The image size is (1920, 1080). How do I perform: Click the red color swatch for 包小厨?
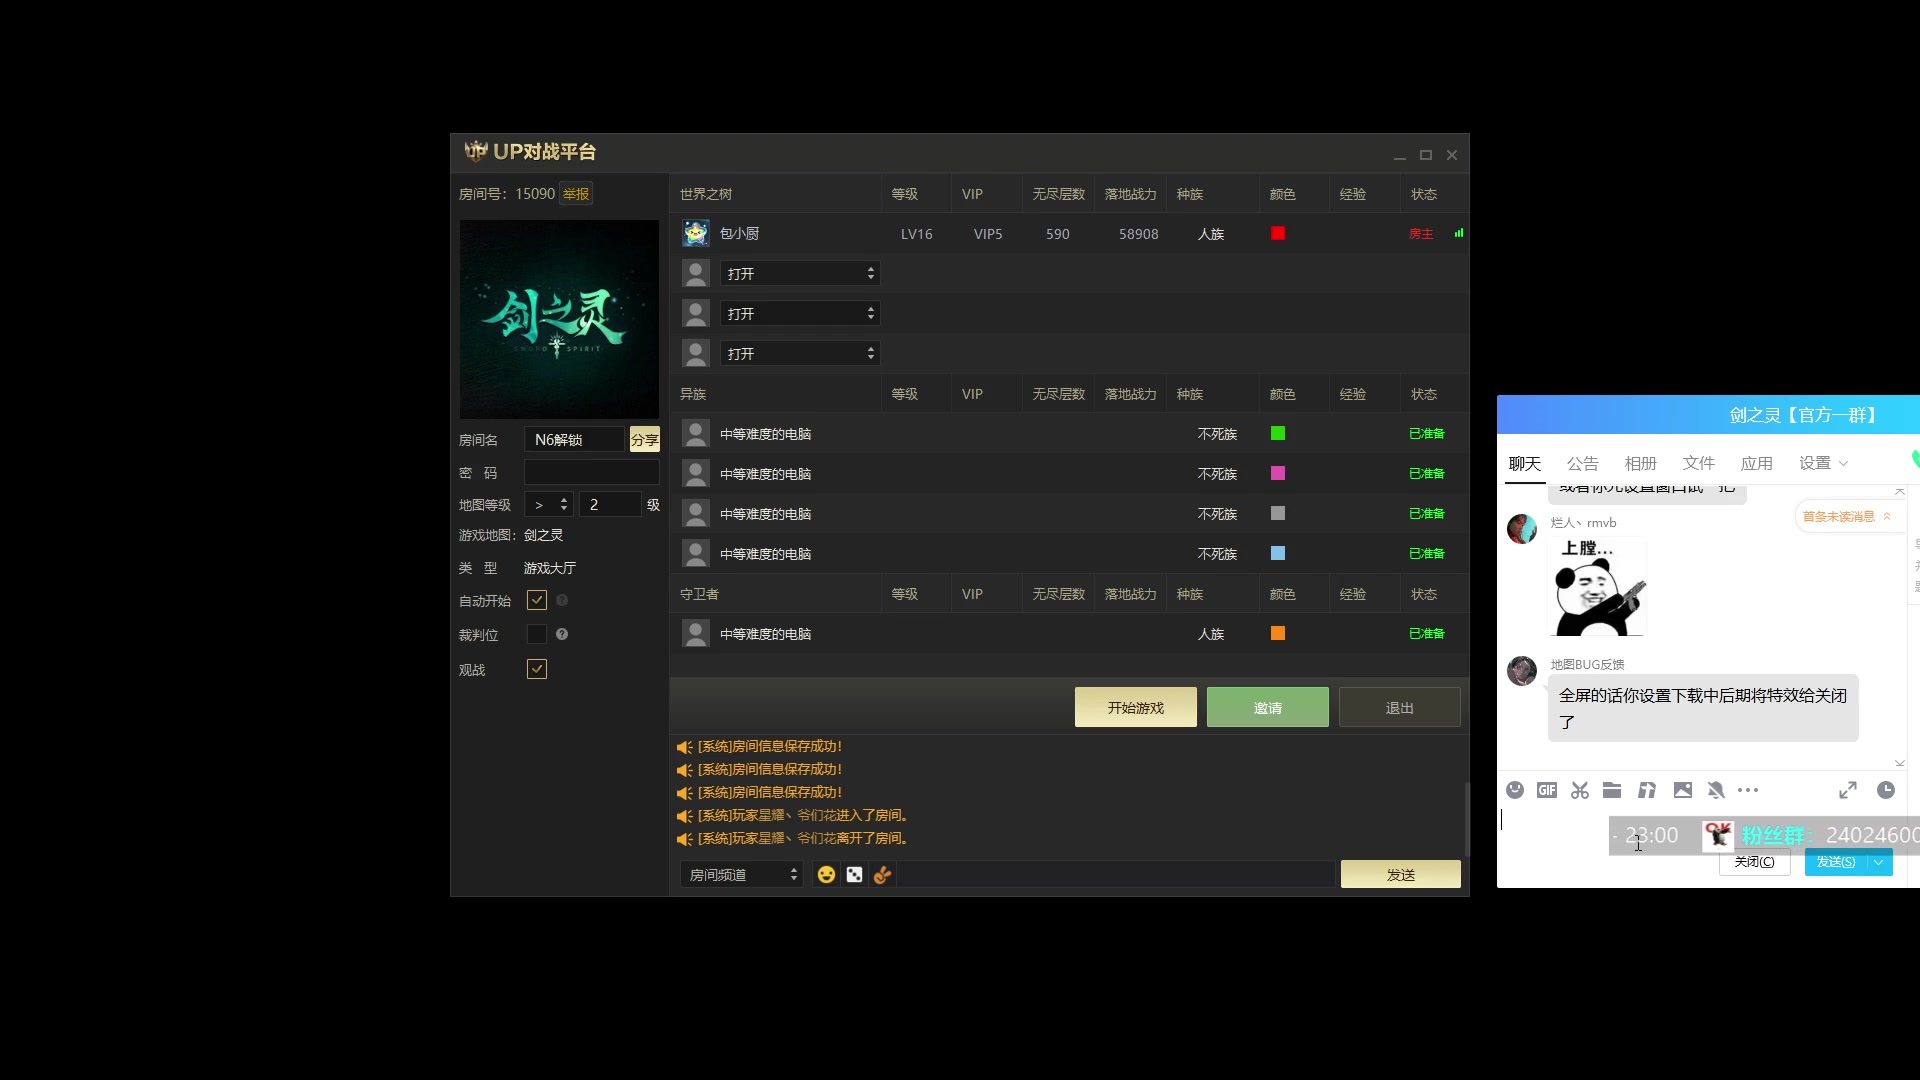[x=1278, y=233]
